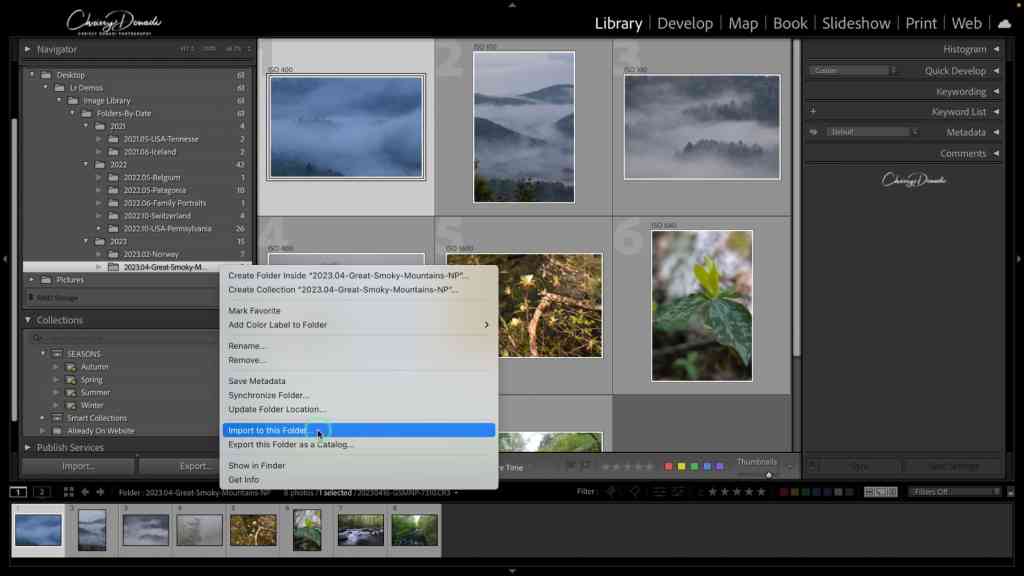Click the Import button

tap(78, 466)
